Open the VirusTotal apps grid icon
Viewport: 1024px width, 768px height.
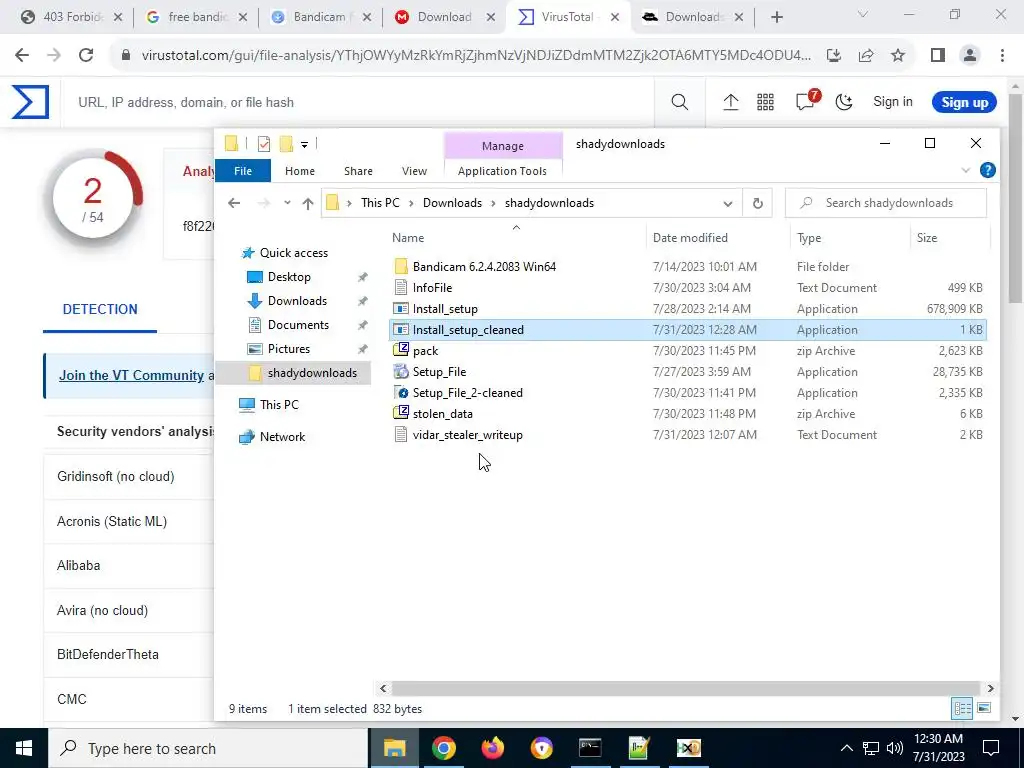[765, 102]
